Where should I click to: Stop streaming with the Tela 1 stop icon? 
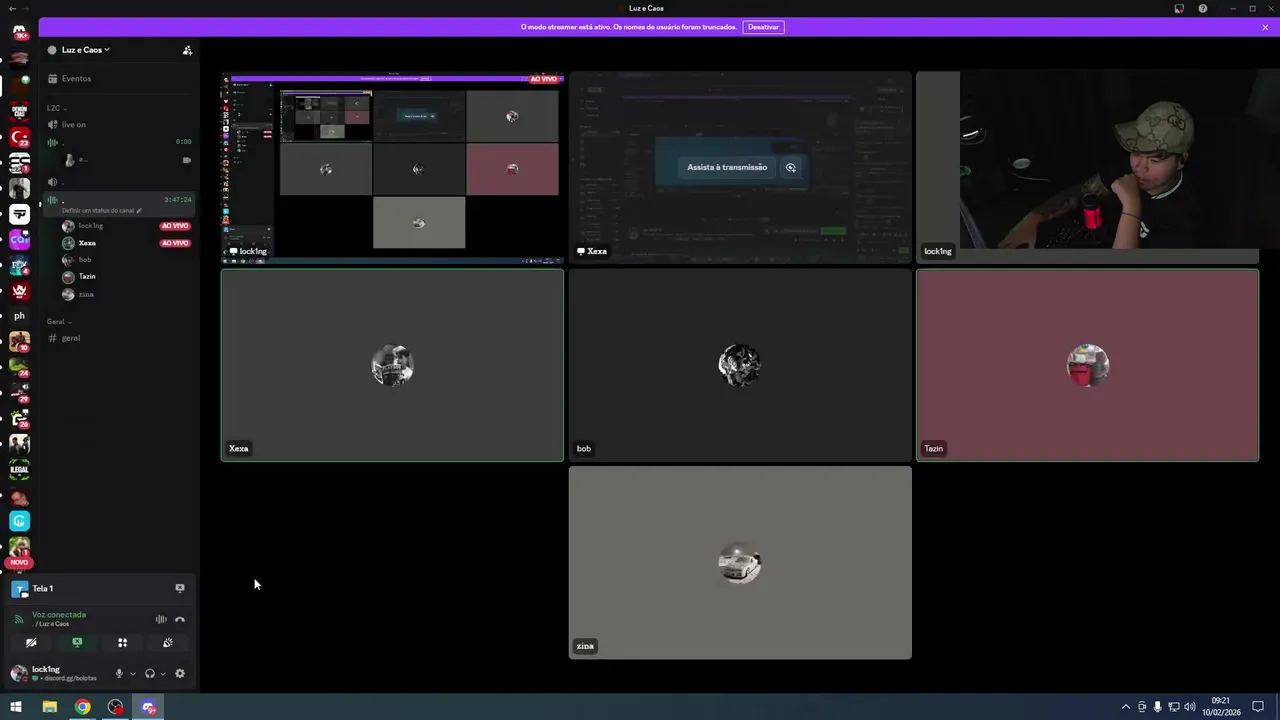(180, 588)
